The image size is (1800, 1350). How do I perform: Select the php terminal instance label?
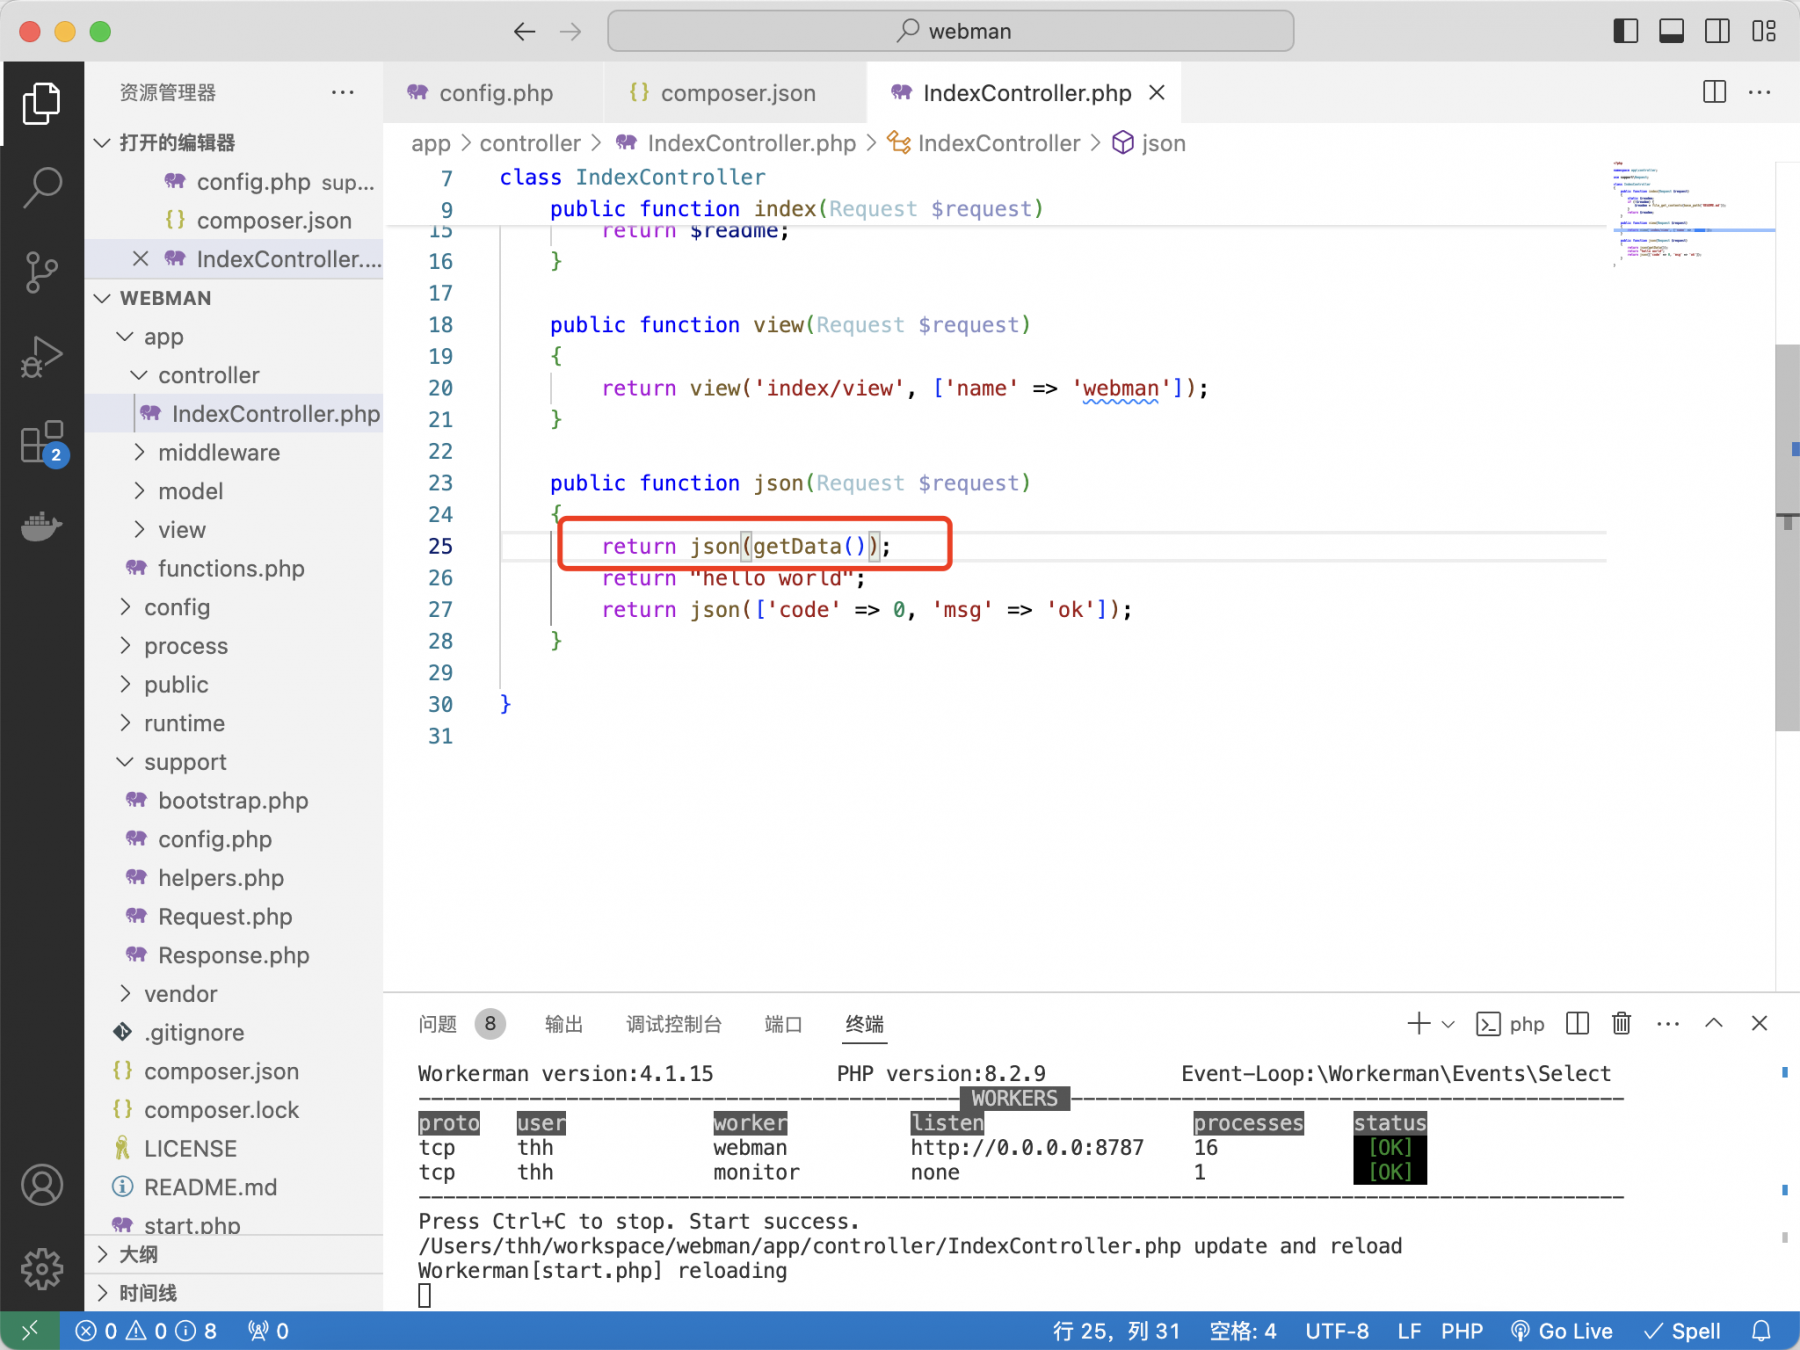coord(1511,1023)
